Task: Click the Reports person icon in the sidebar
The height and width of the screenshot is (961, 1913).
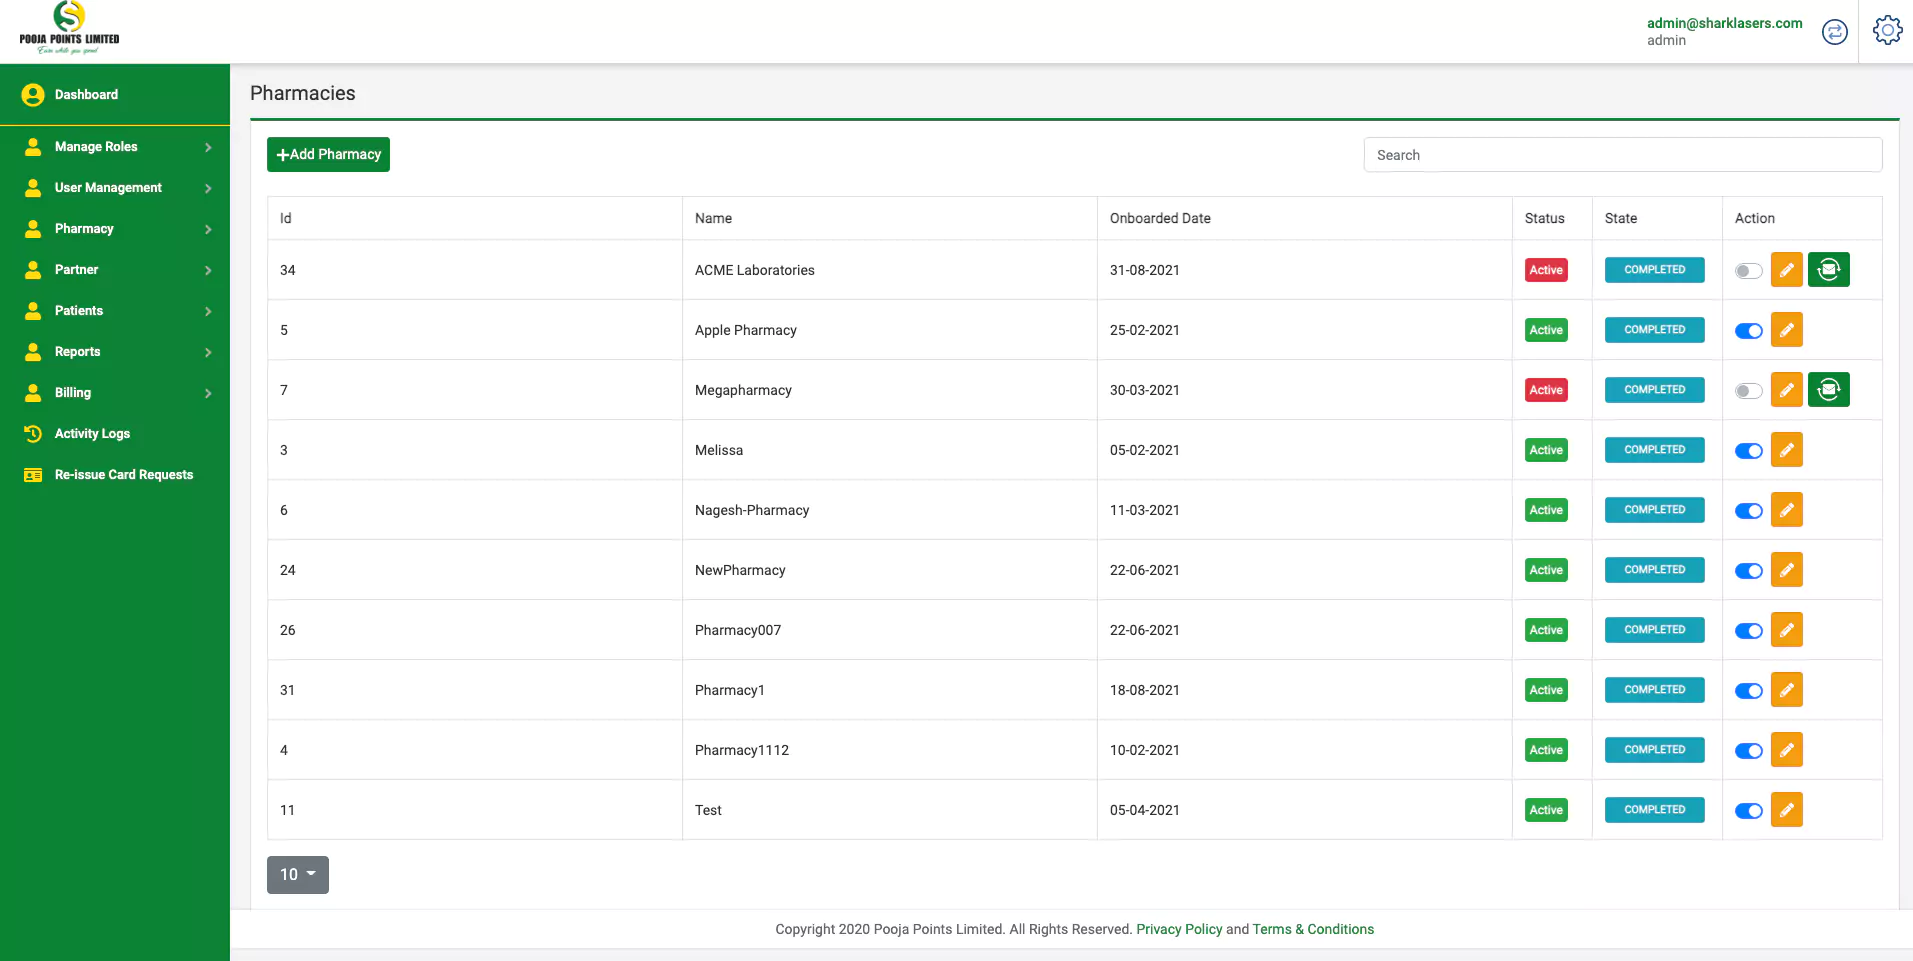Action: click(33, 352)
